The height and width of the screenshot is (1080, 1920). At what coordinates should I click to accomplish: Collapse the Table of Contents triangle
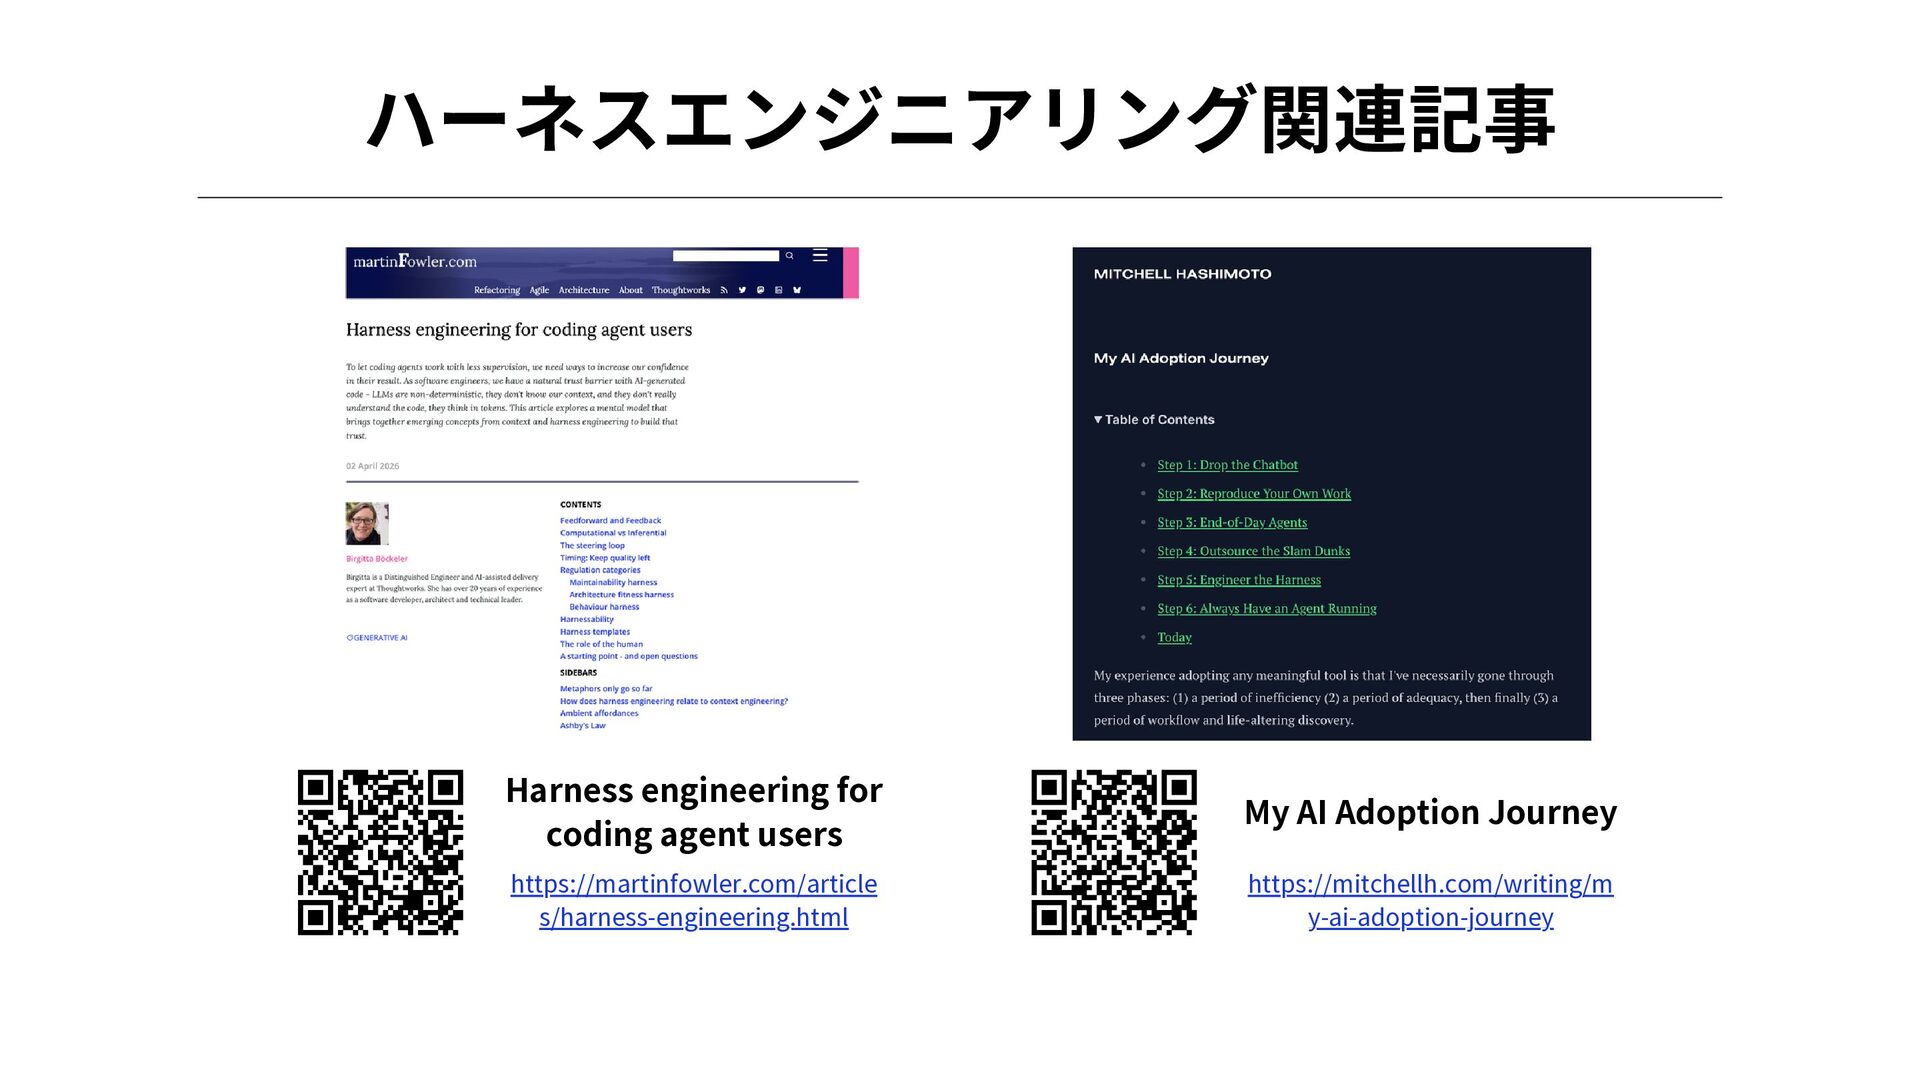[1098, 420]
